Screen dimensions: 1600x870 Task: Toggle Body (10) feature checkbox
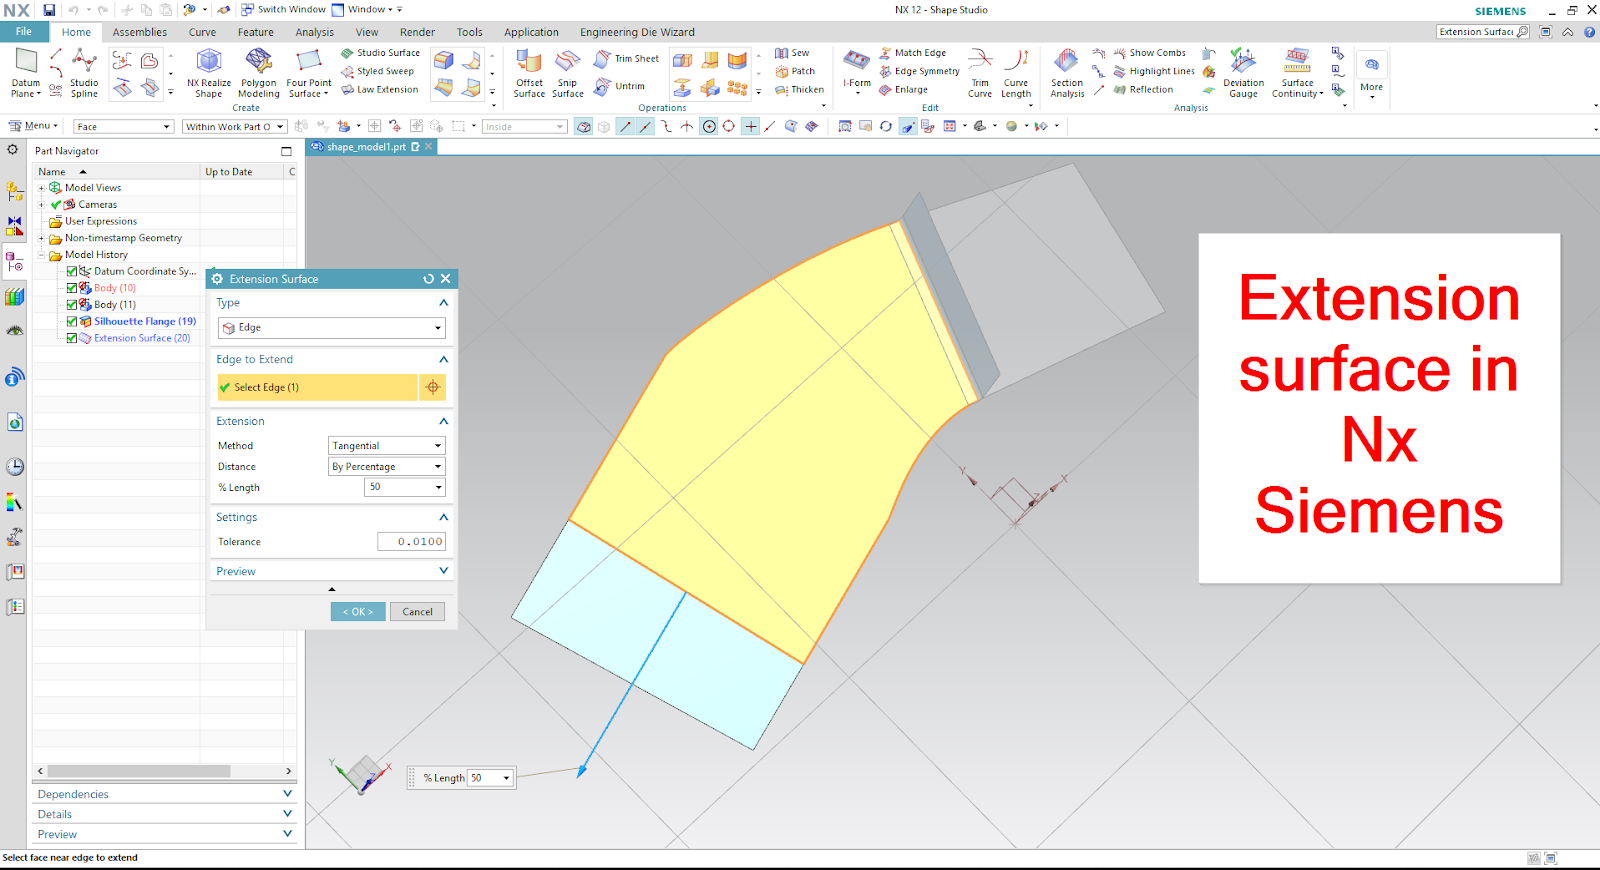pos(72,288)
